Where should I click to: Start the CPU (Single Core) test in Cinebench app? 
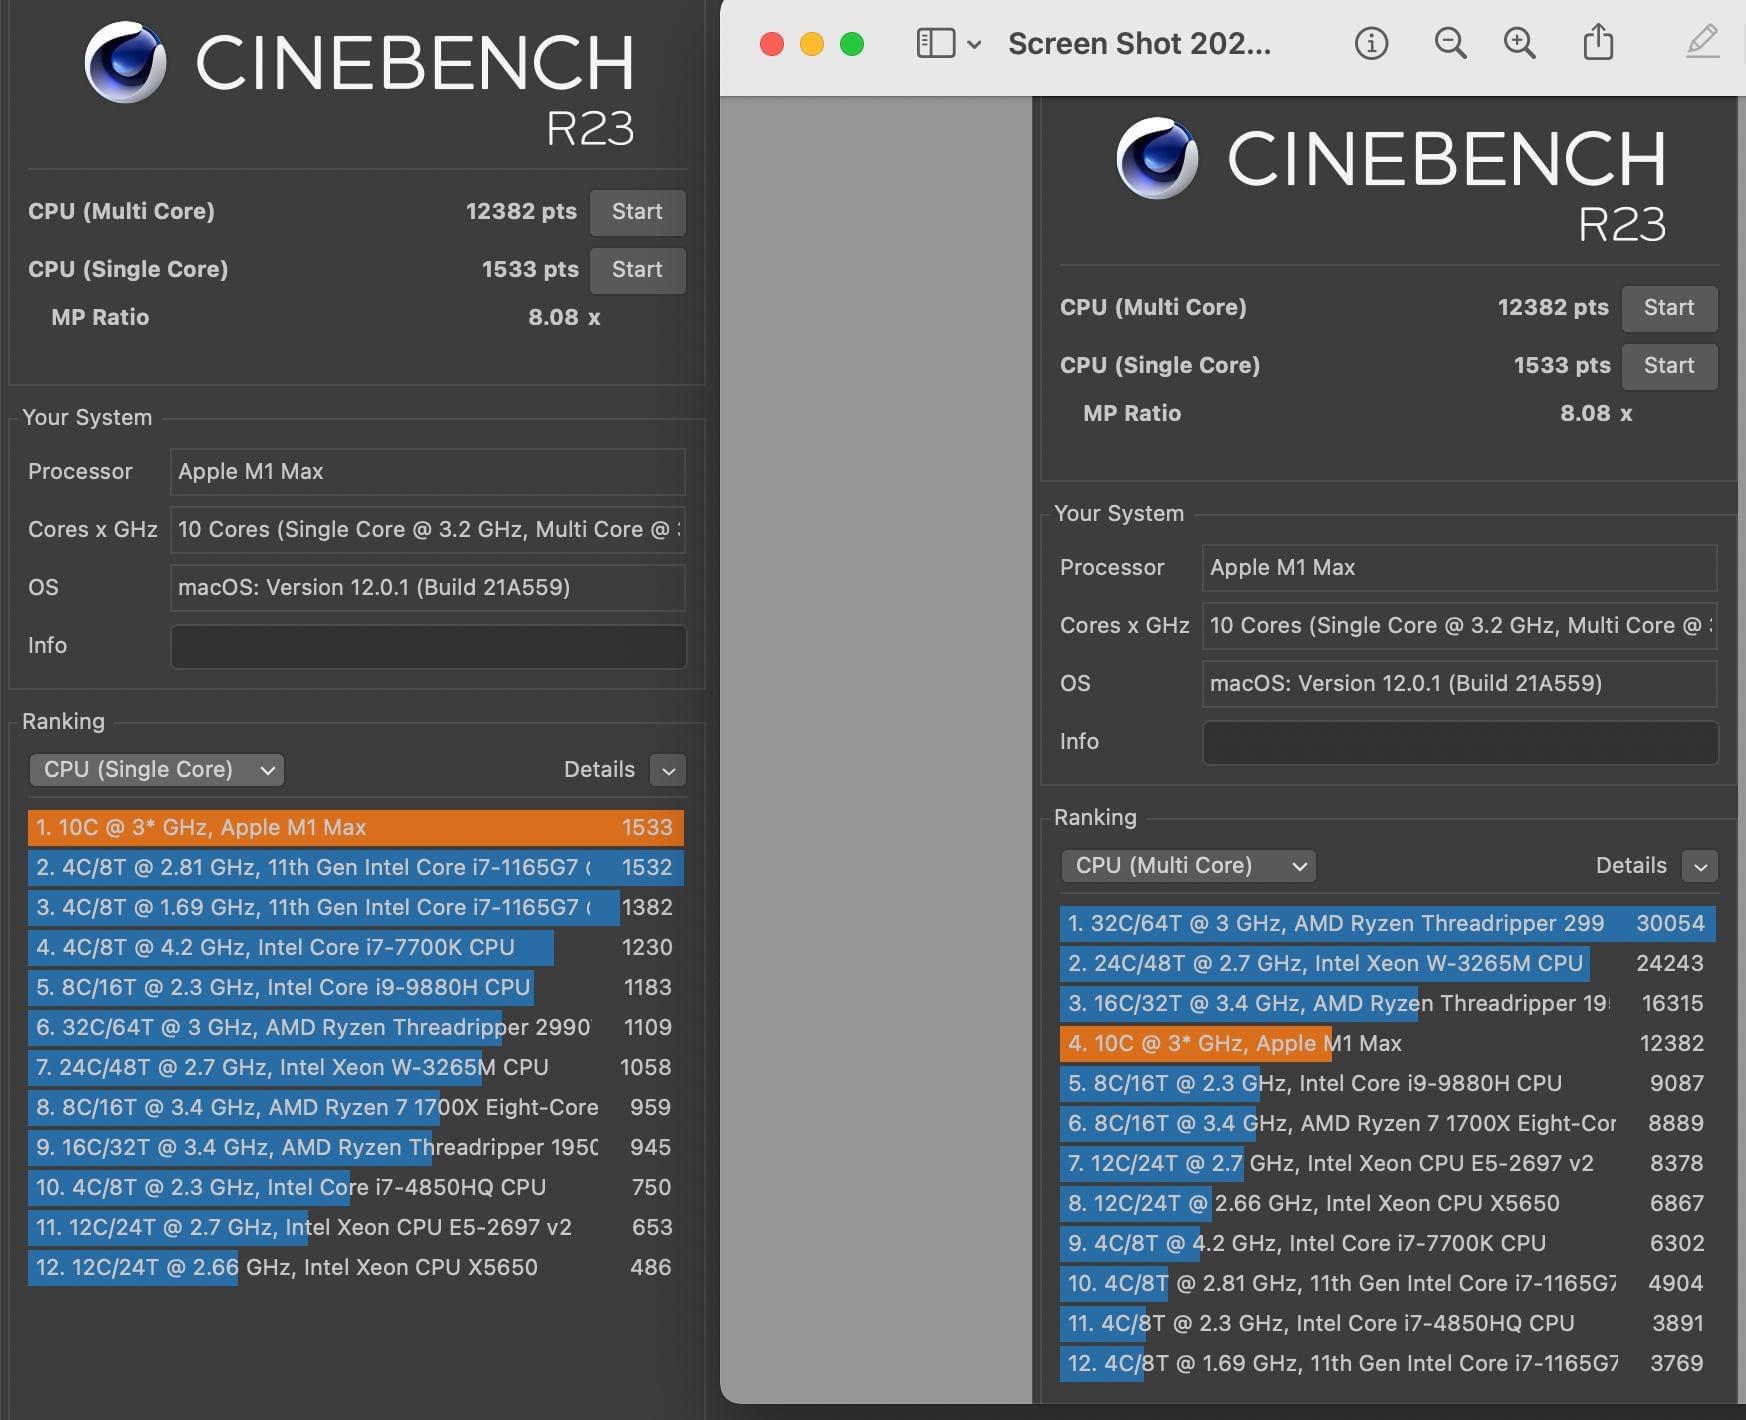tap(637, 270)
